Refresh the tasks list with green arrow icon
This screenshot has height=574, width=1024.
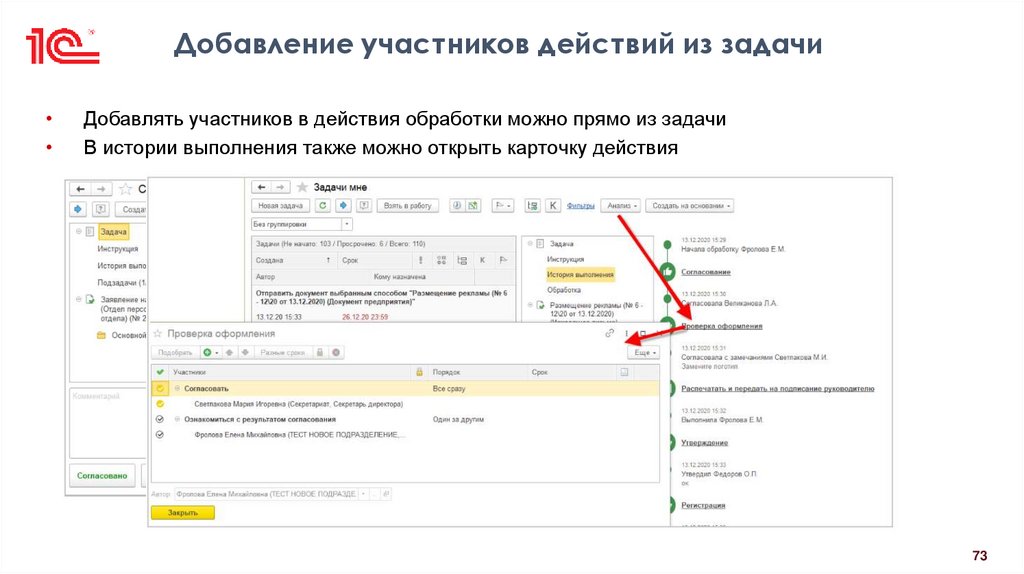tap(323, 206)
